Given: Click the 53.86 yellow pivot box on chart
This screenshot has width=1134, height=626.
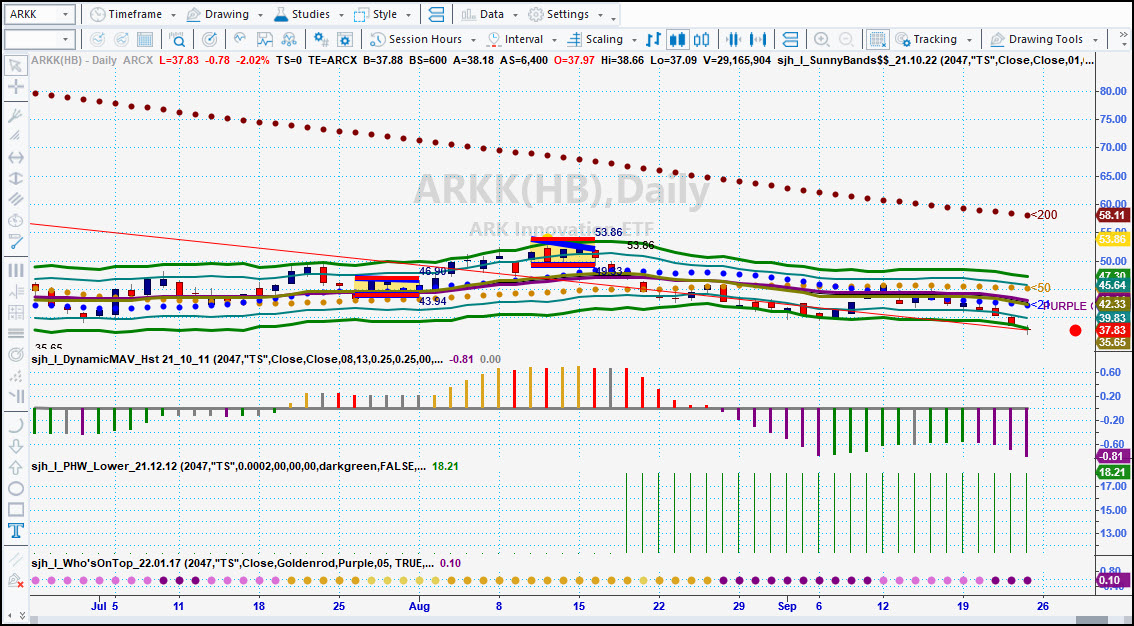Looking at the screenshot, I should [x=563, y=253].
